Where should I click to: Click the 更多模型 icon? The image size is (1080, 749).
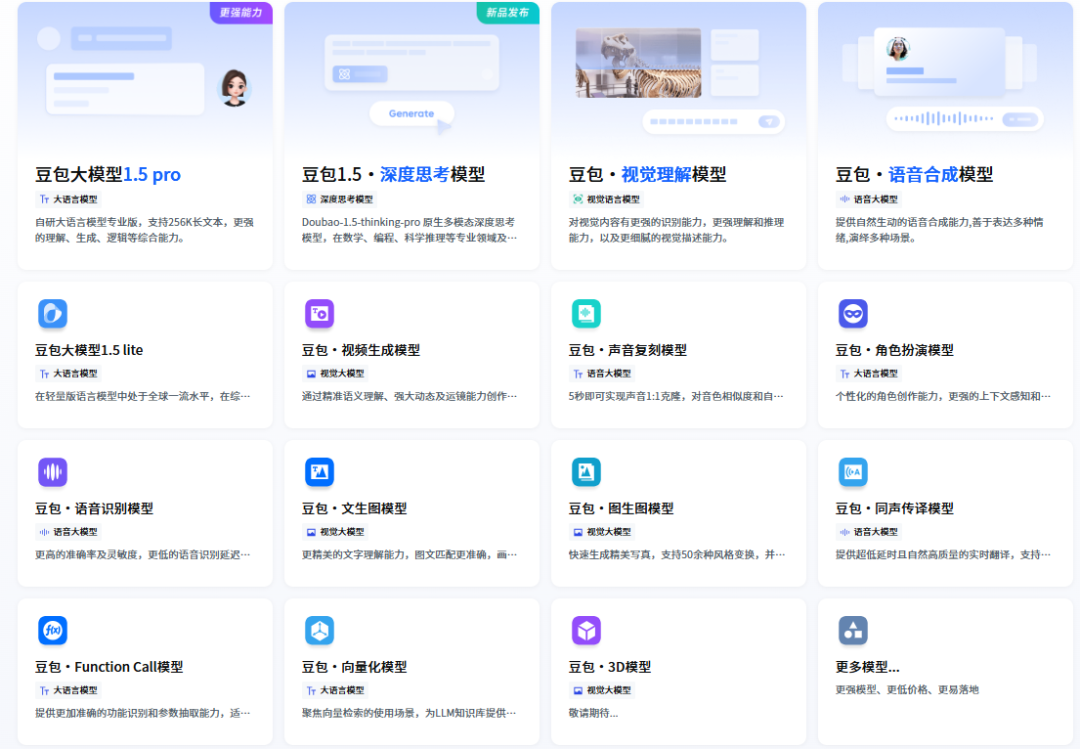[x=853, y=630]
